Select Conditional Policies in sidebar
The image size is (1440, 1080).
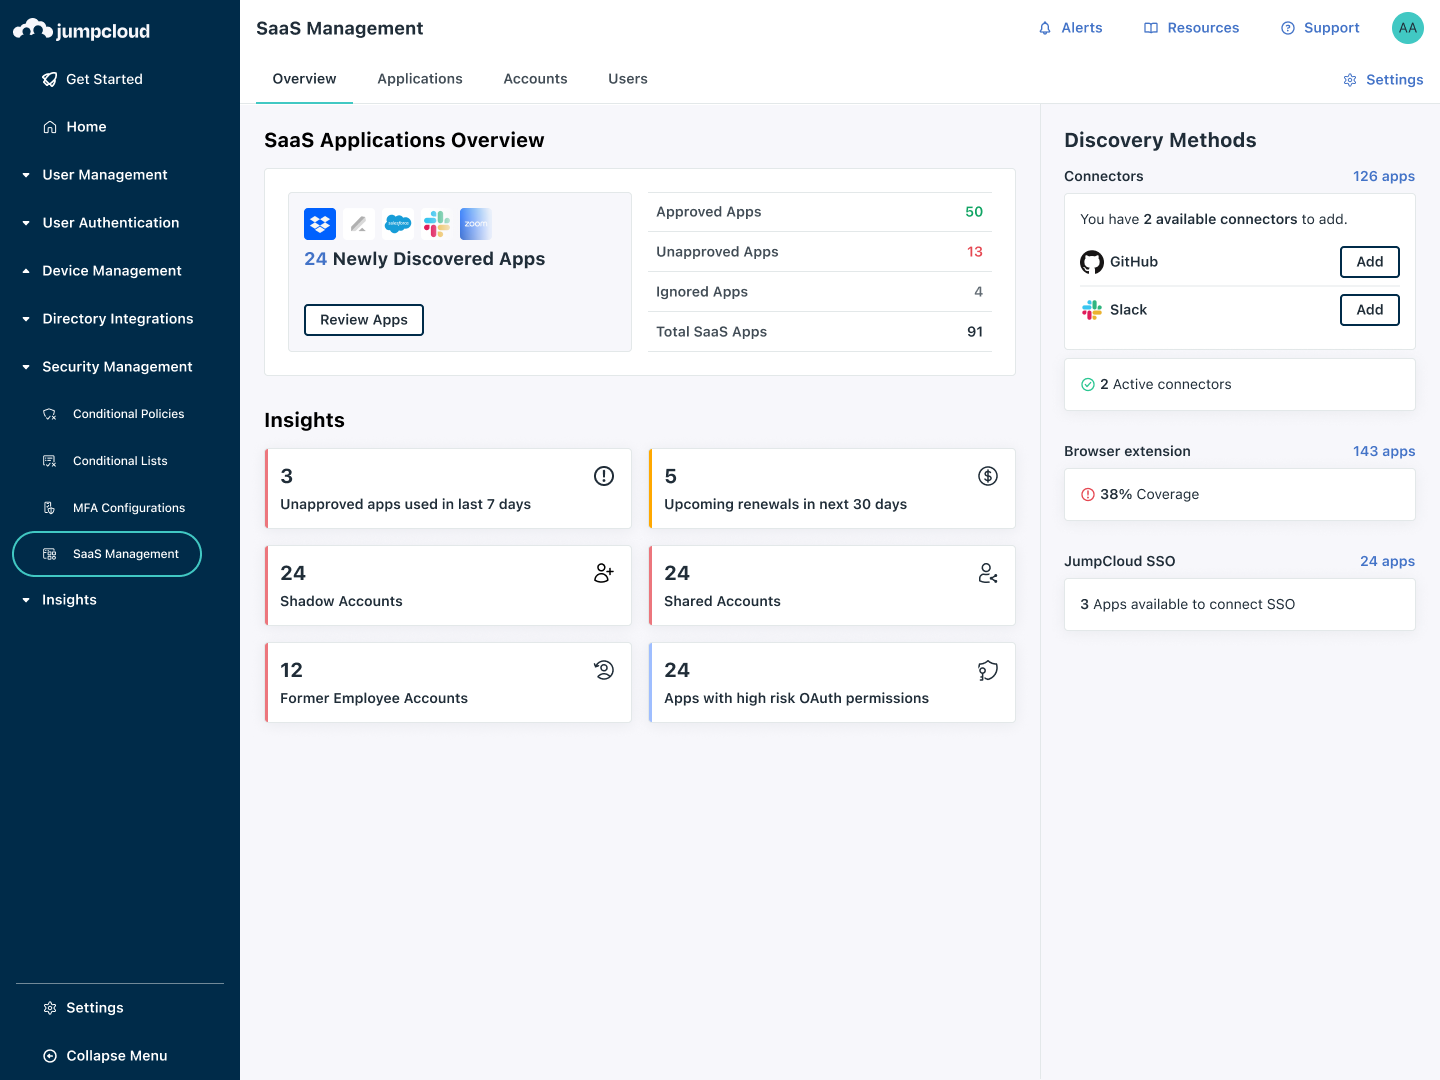(128, 414)
